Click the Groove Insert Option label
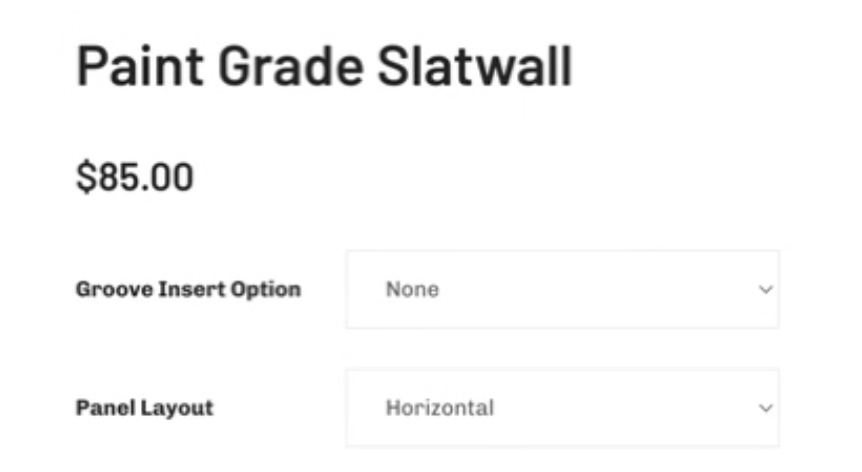Image resolution: width=862 pixels, height=472 pixels. click(188, 290)
